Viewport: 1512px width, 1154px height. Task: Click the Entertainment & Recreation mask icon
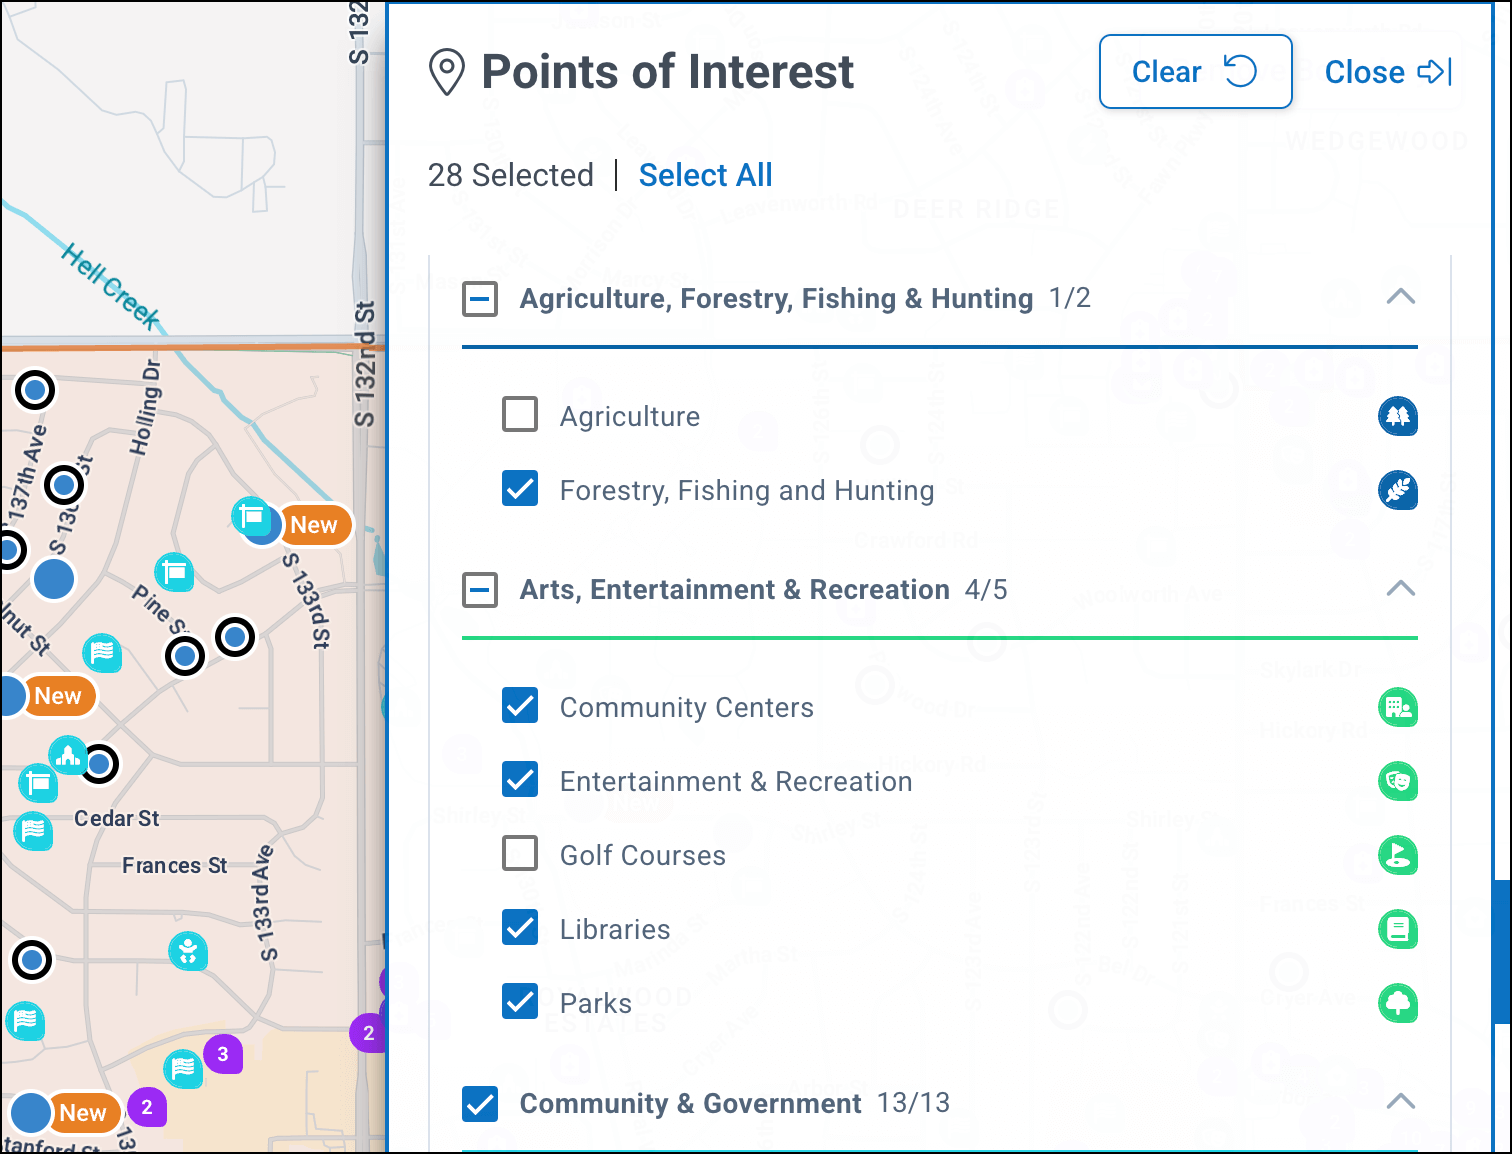[1397, 781]
